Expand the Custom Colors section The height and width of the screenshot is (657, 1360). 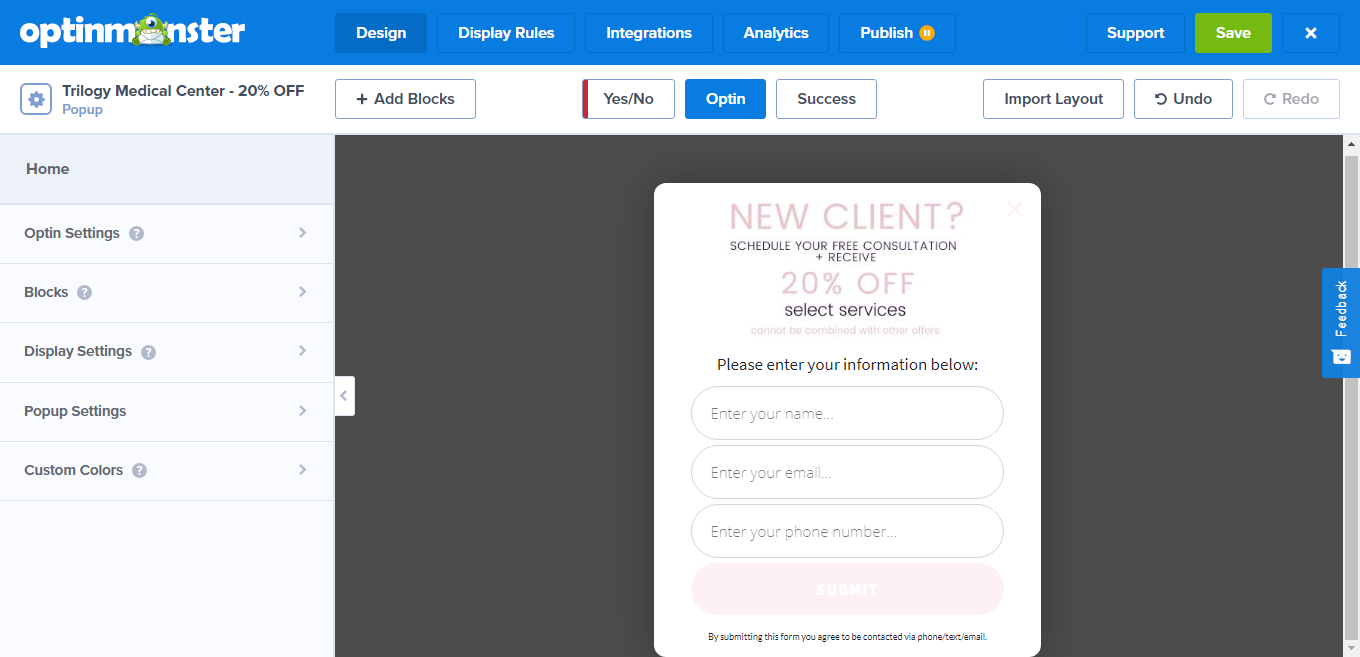(166, 470)
